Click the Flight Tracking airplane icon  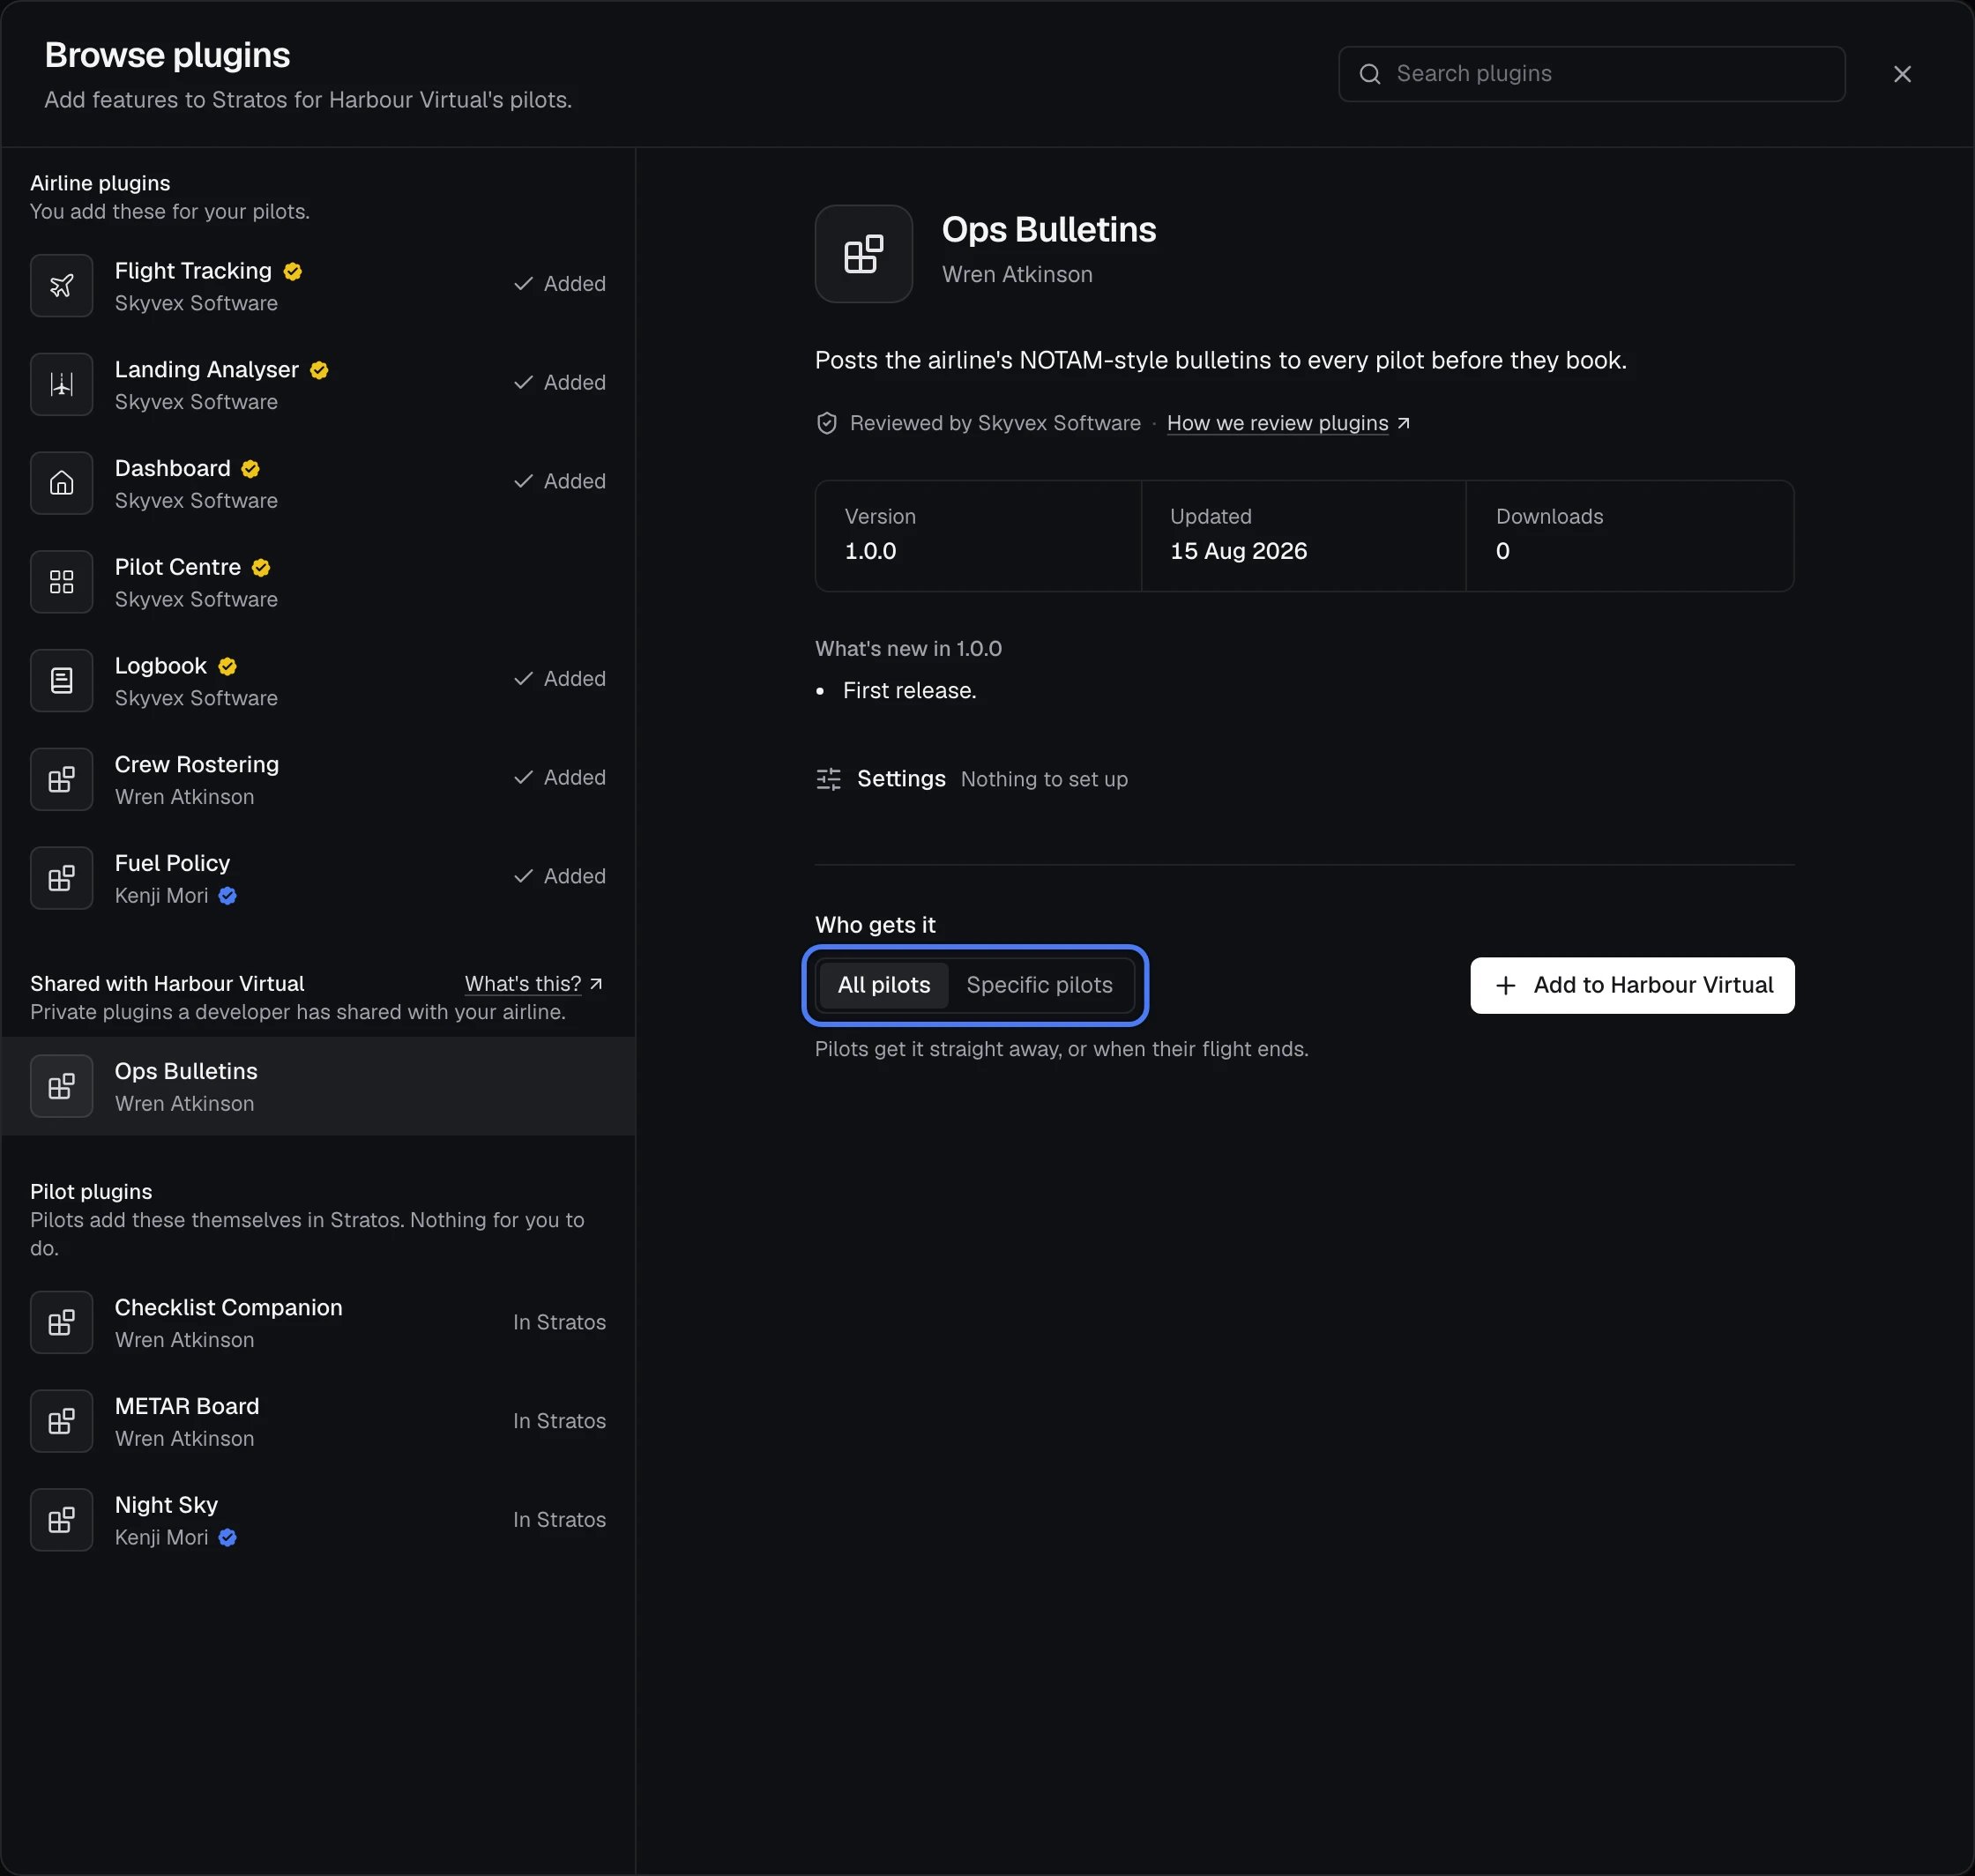62,286
